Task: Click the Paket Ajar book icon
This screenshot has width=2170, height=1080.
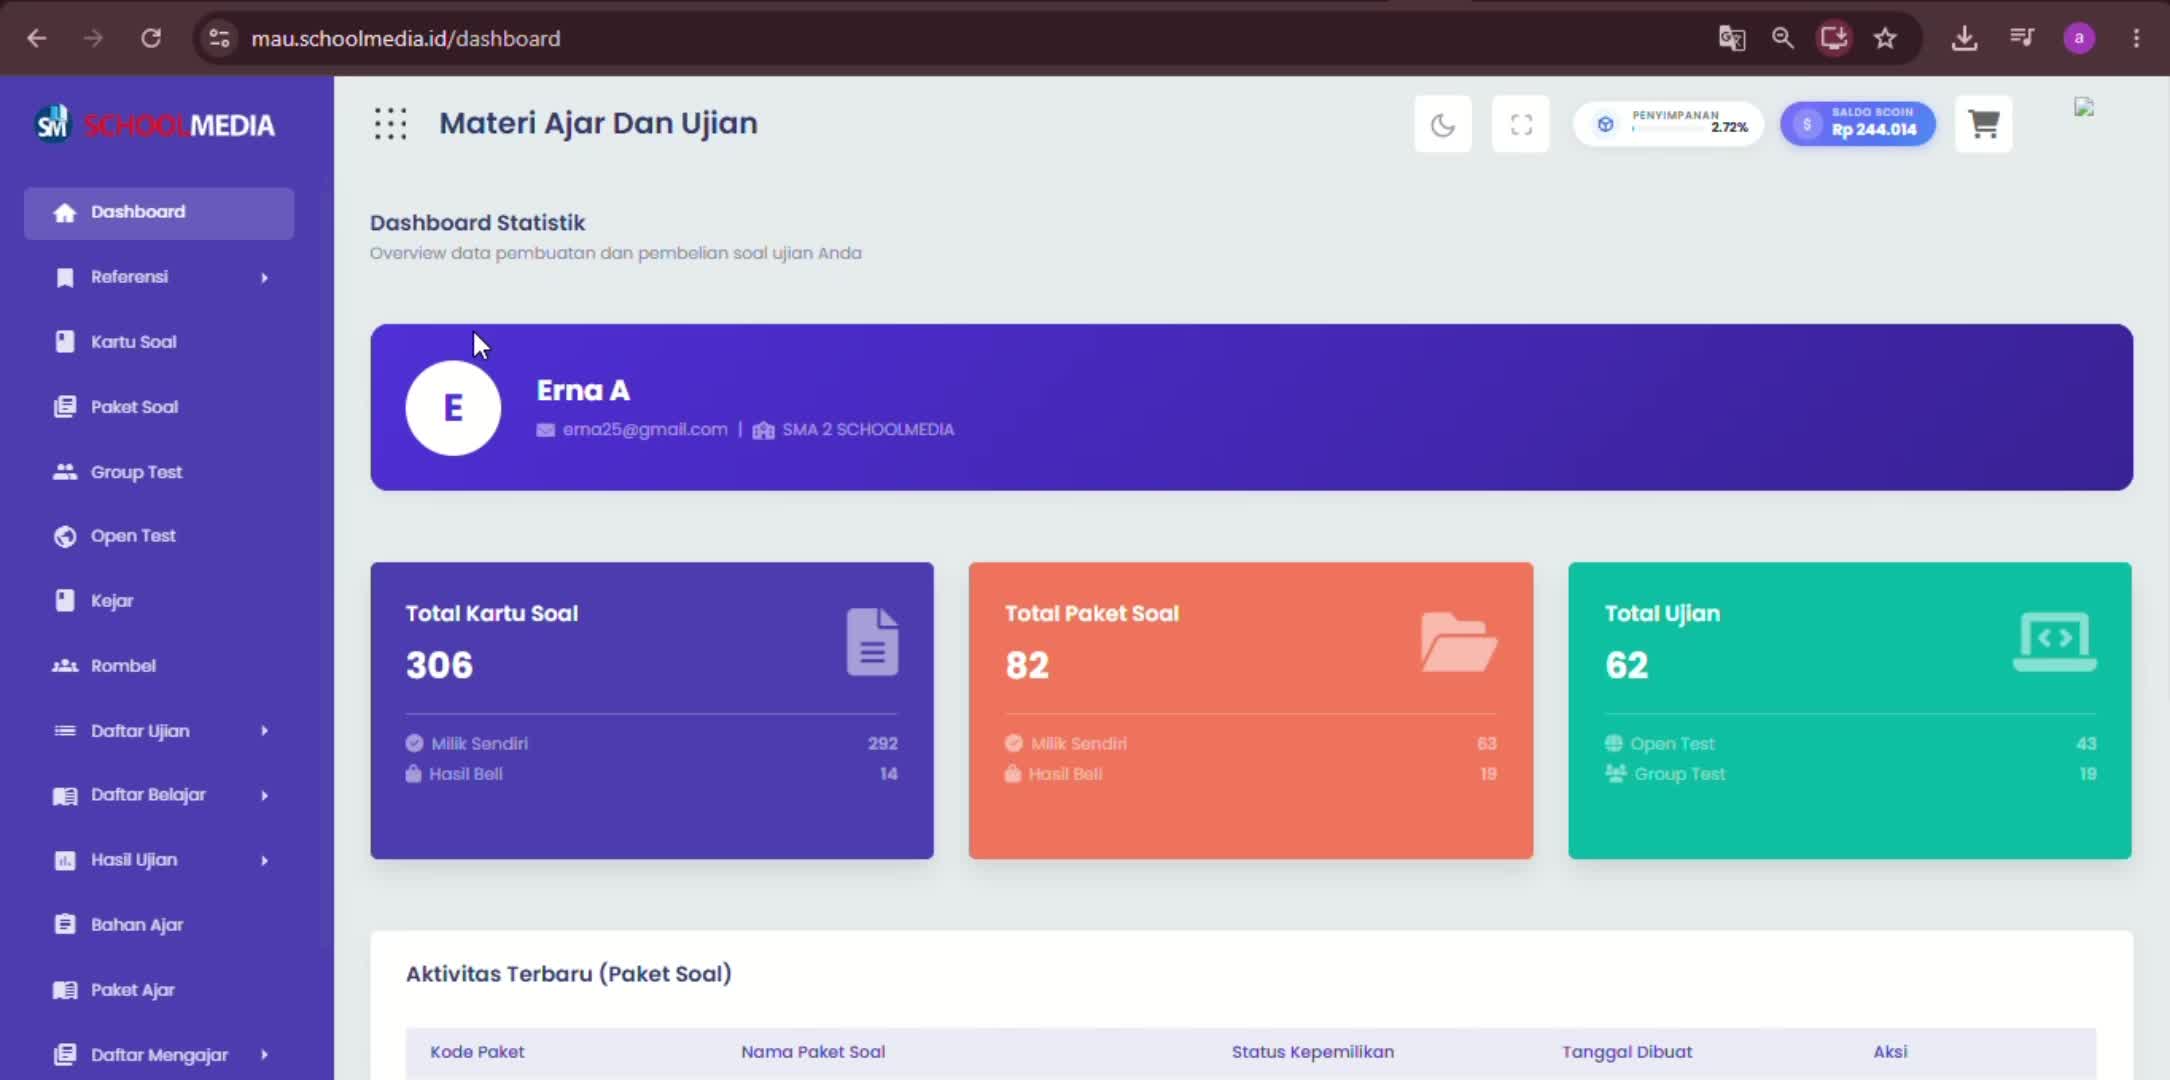Action: click(65, 990)
